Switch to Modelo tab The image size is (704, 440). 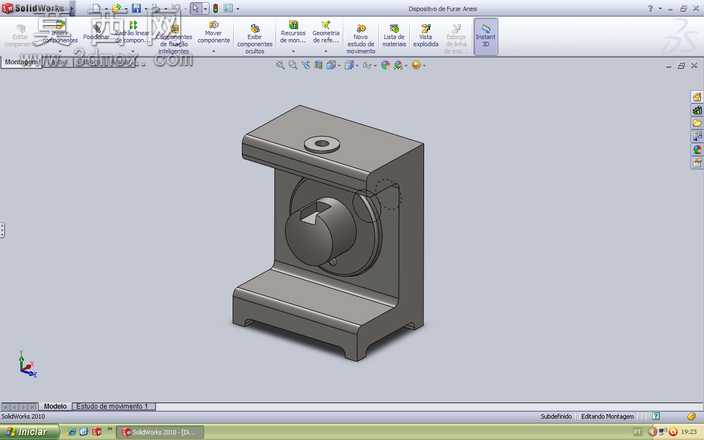coord(55,406)
